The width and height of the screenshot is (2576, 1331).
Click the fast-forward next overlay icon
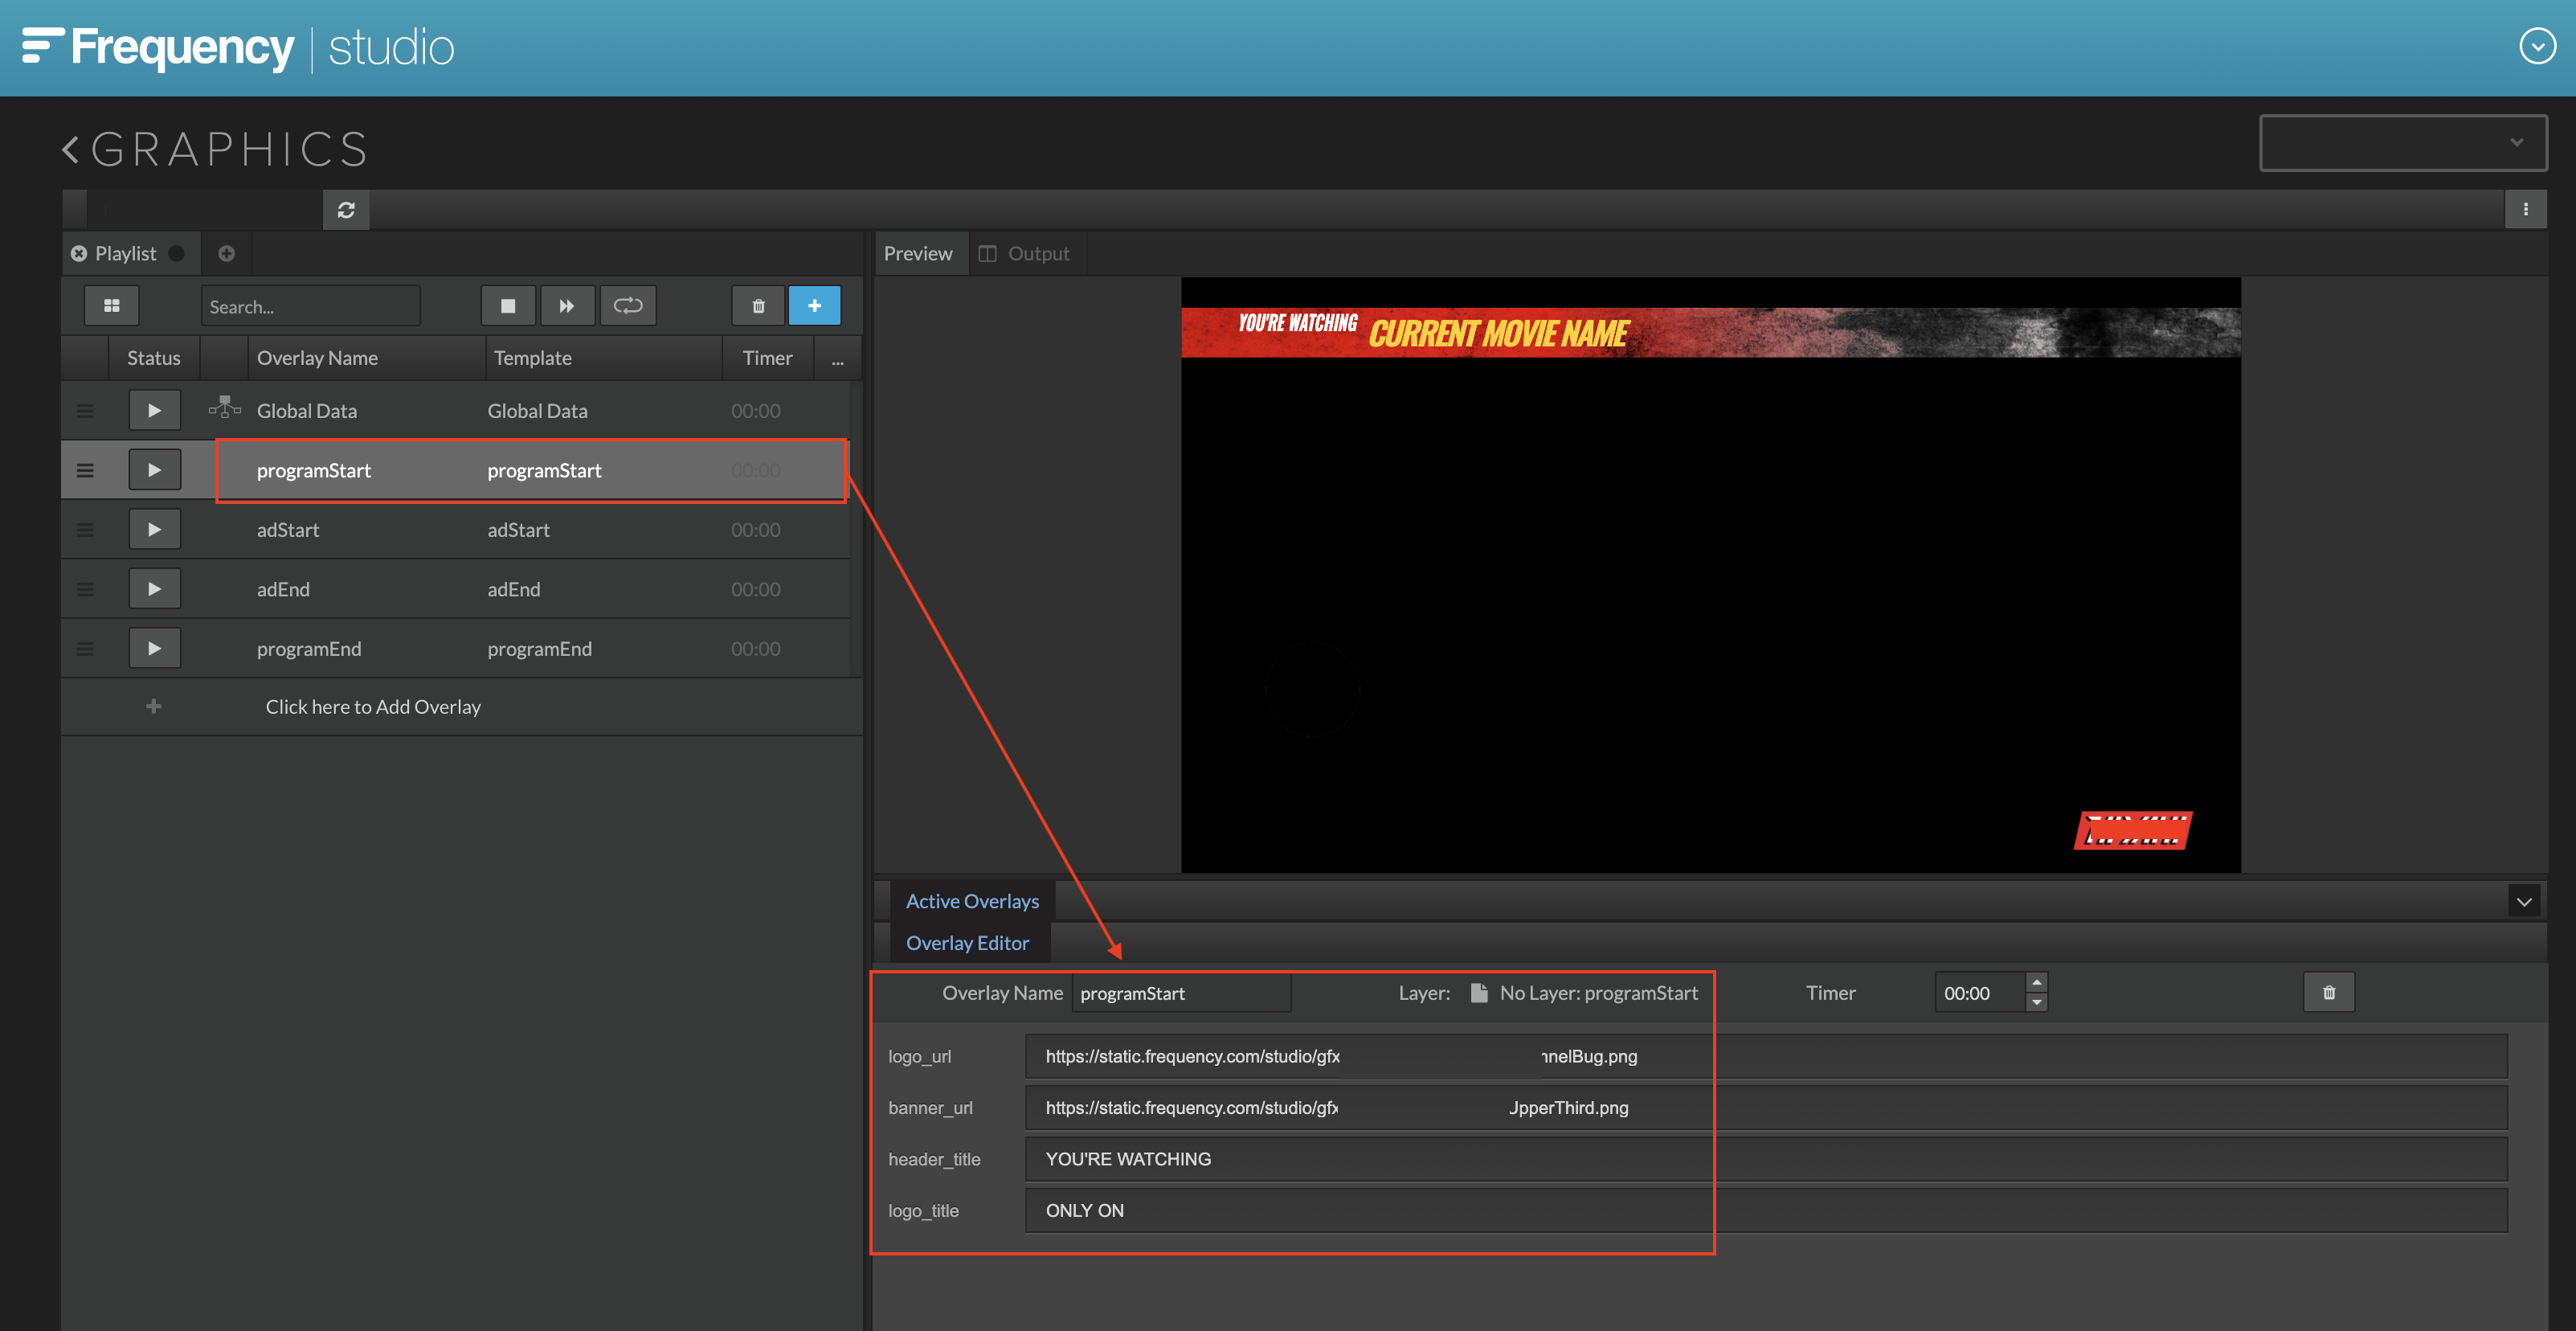[567, 306]
